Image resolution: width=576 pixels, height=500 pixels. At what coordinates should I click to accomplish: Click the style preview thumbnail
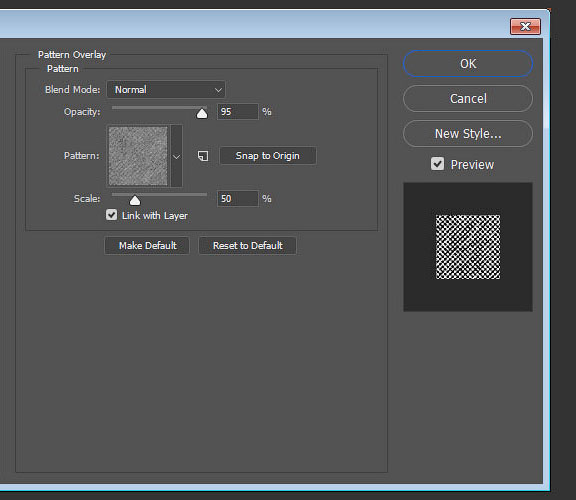point(468,247)
